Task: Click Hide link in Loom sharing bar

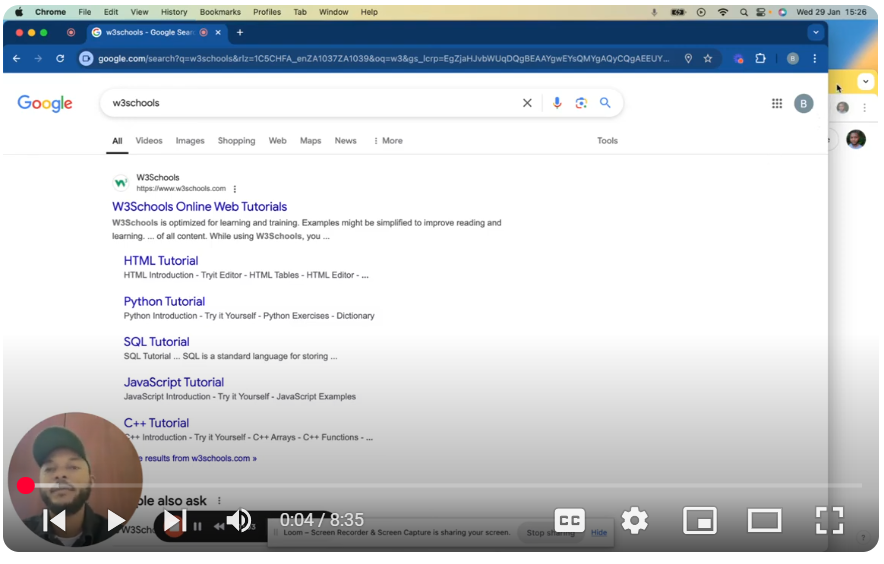Action: click(599, 533)
